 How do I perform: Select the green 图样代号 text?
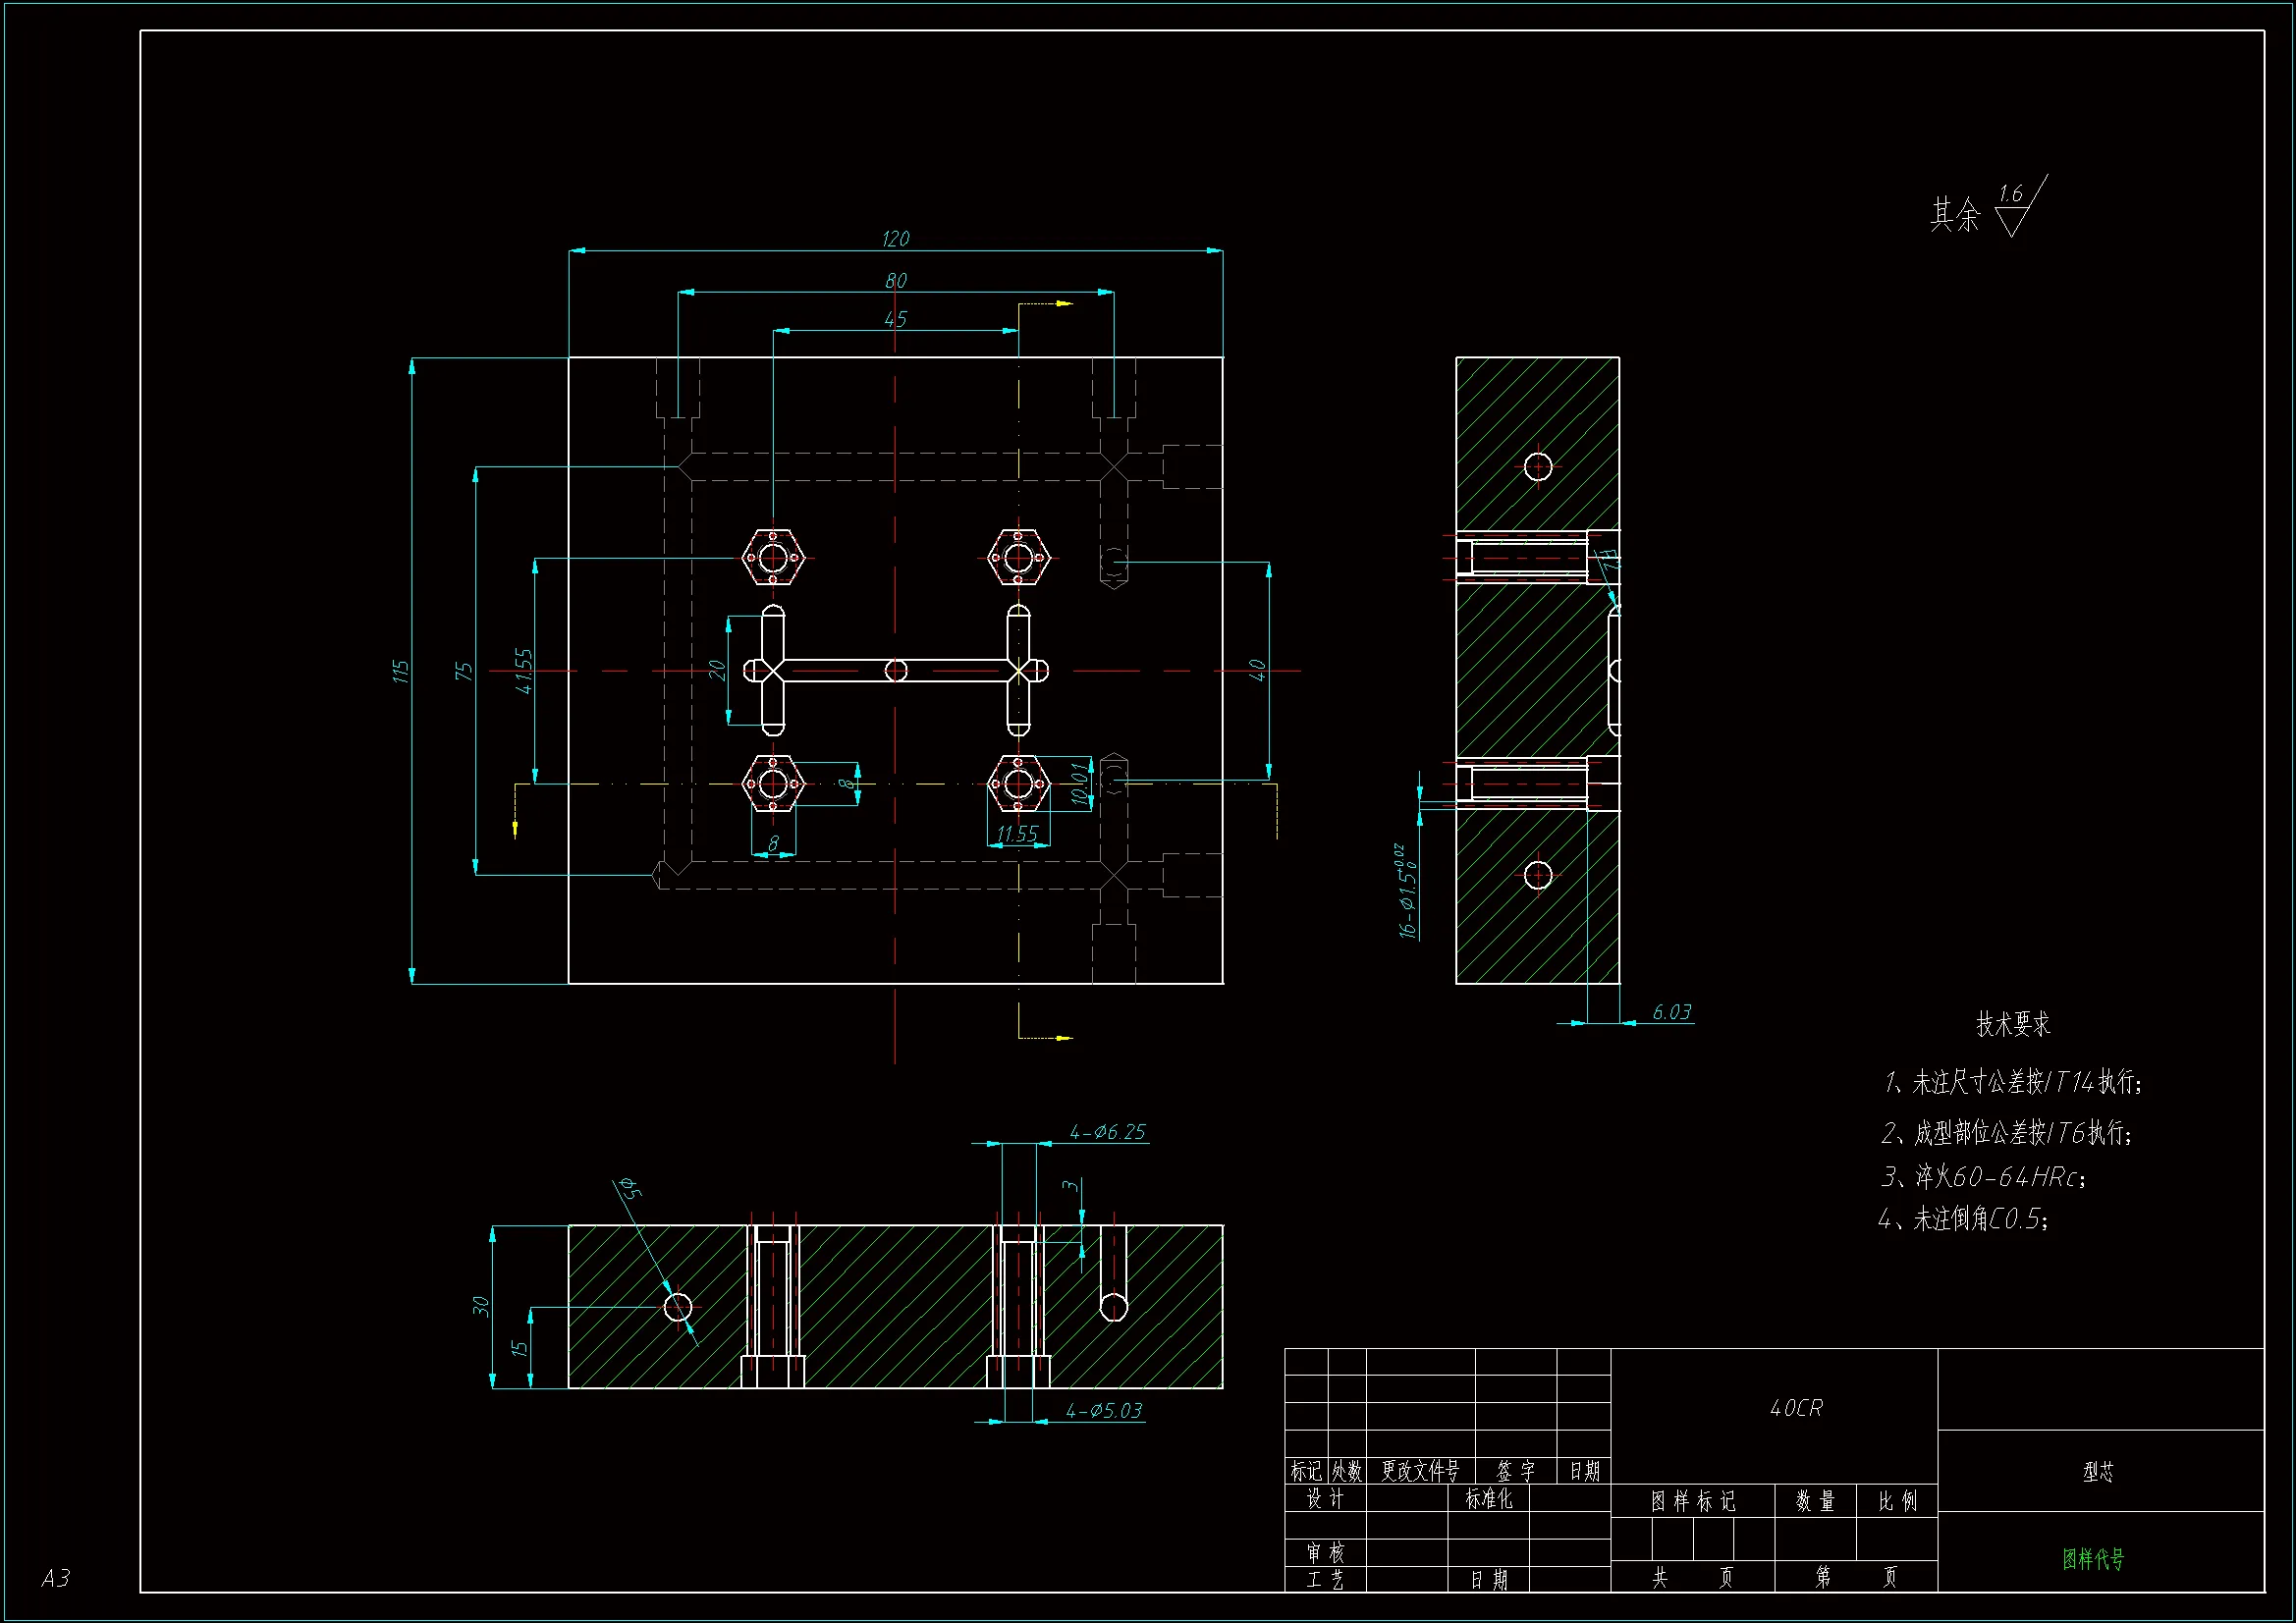(x=2093, y=1558)
